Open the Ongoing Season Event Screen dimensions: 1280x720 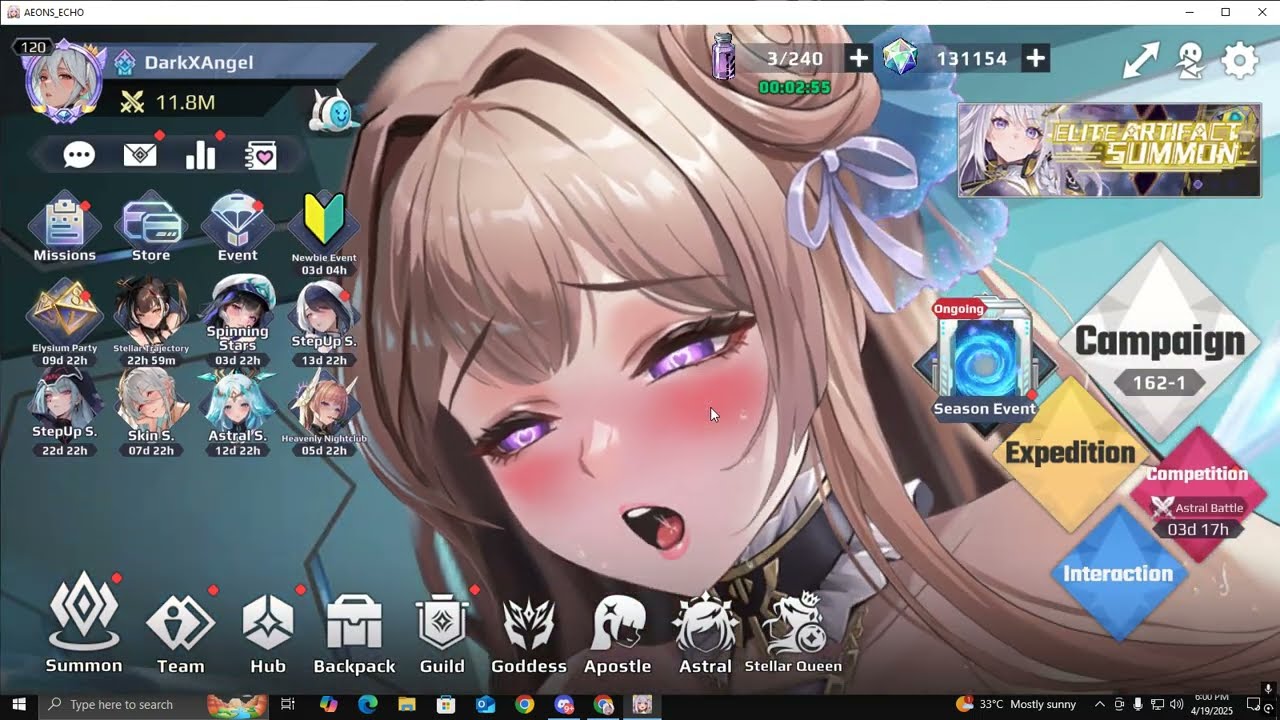pos(985,360)
